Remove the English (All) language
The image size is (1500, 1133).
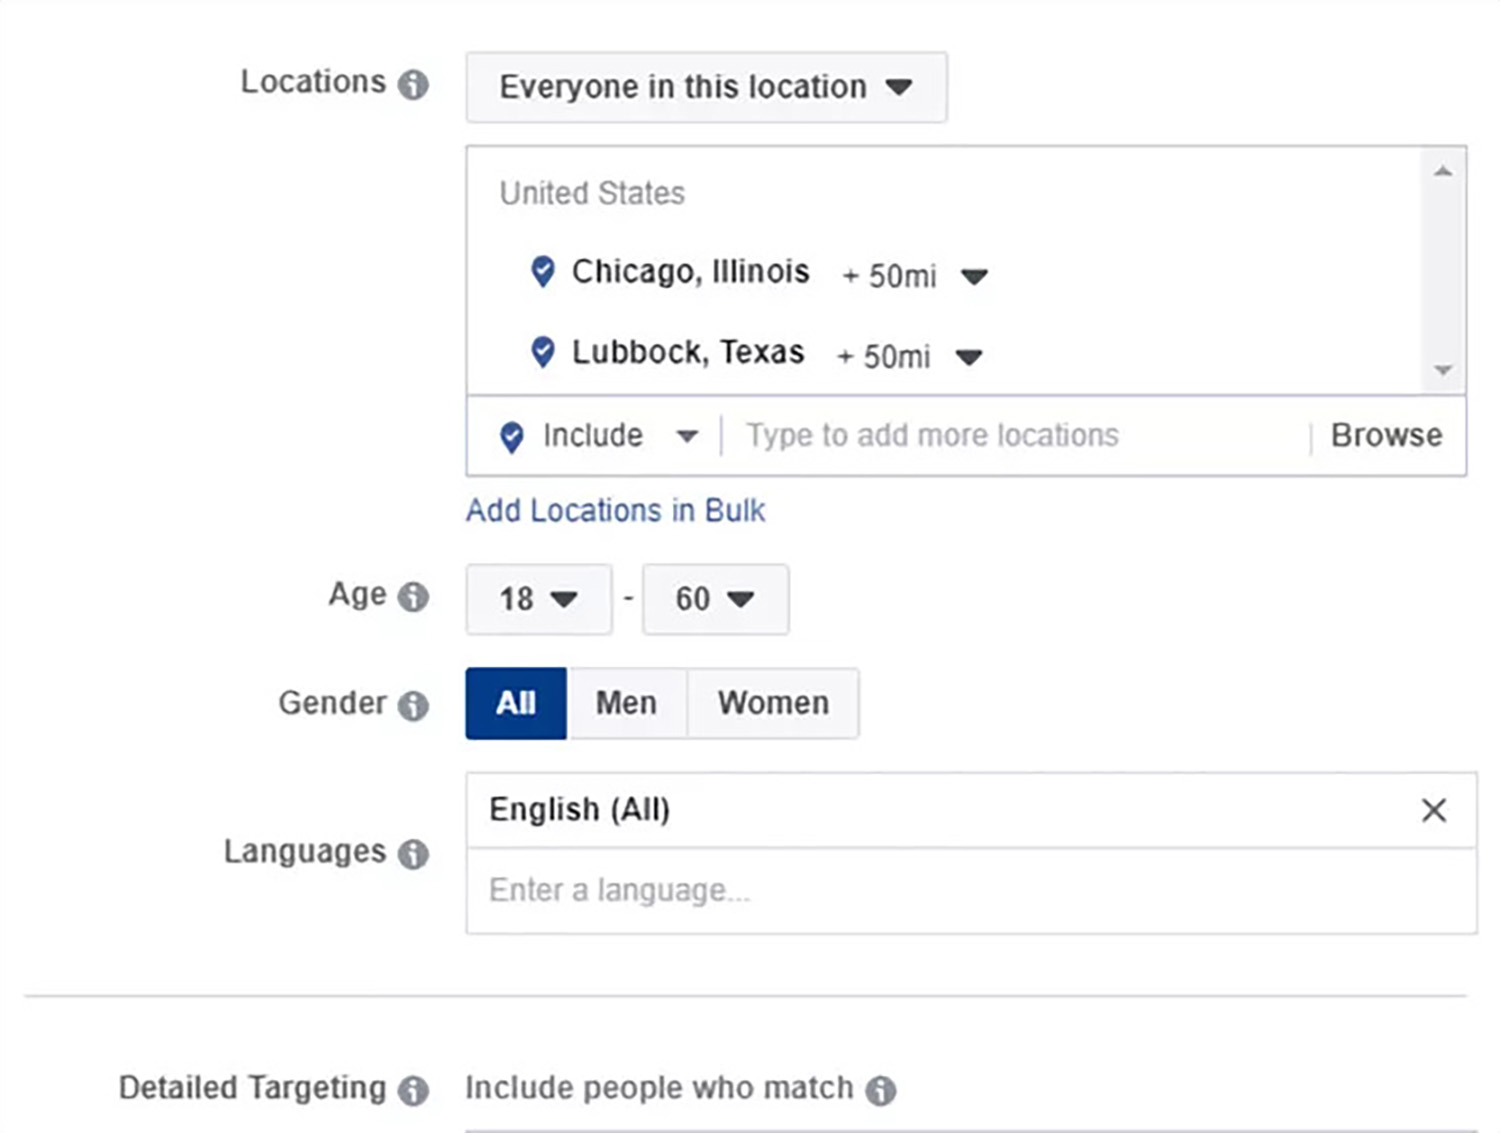[1434, 811]
